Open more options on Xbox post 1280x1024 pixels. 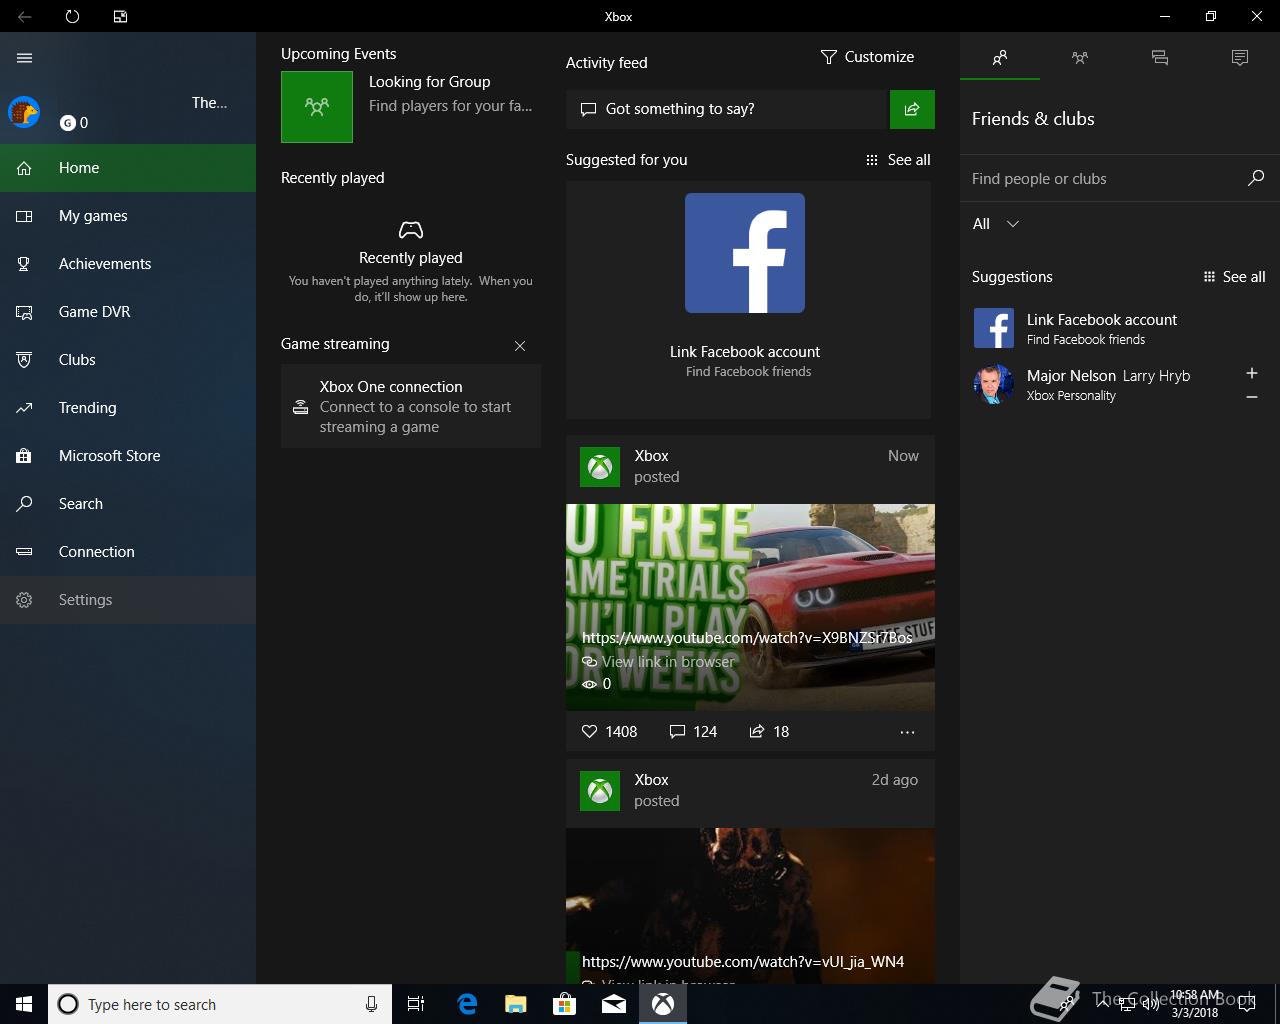(907, 732)
